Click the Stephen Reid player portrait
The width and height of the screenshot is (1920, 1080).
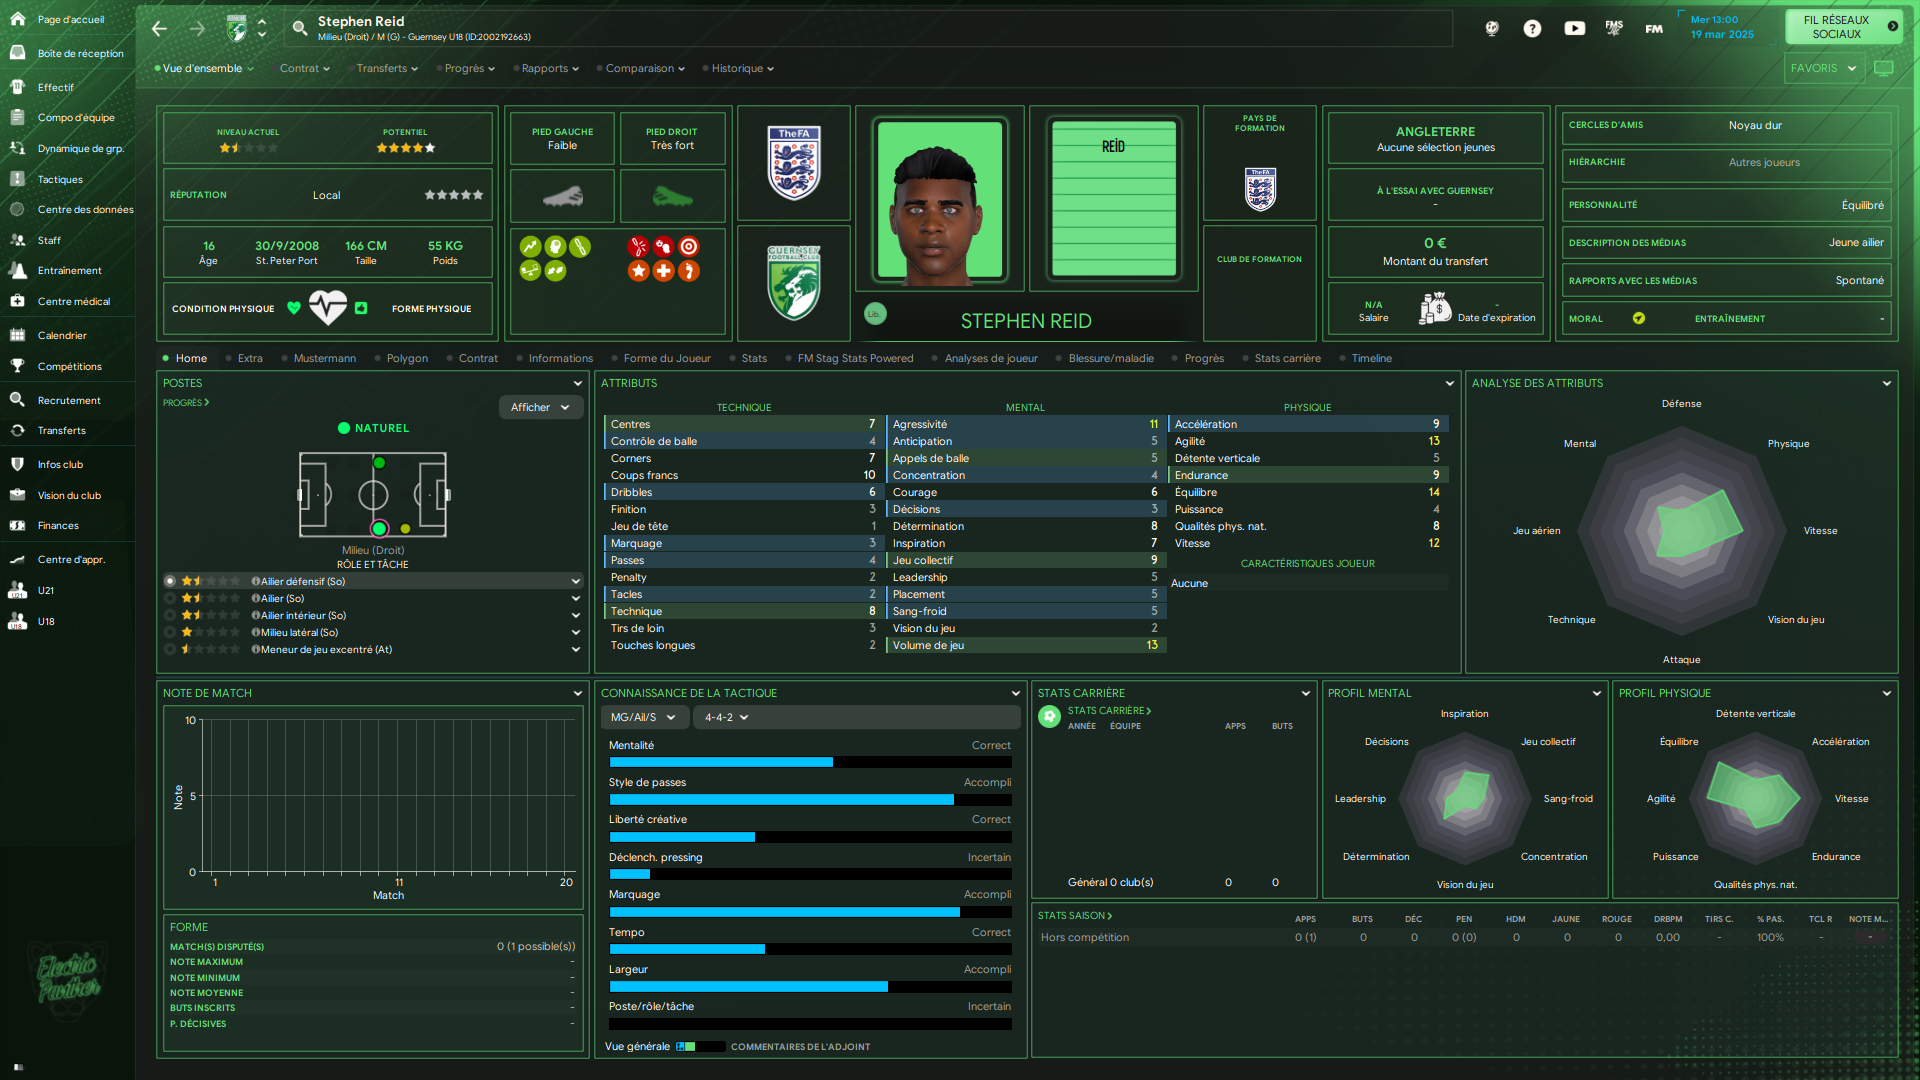click(939, 200)
